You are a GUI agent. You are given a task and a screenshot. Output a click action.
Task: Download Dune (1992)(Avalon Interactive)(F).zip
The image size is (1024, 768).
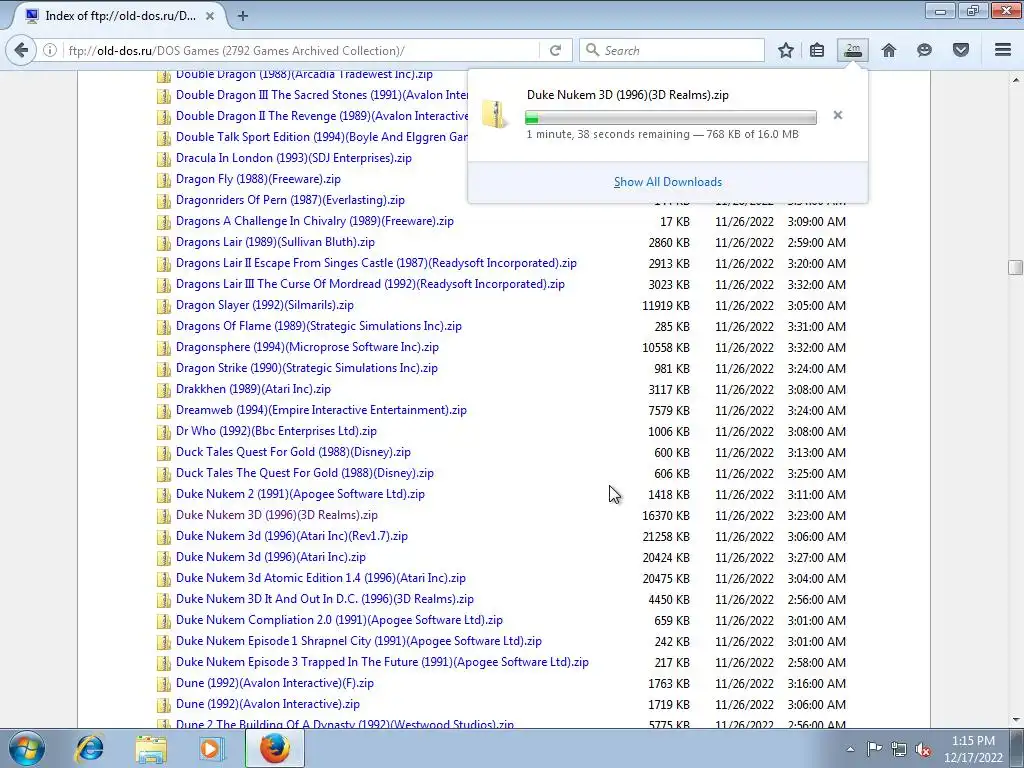tap(274, 683)
